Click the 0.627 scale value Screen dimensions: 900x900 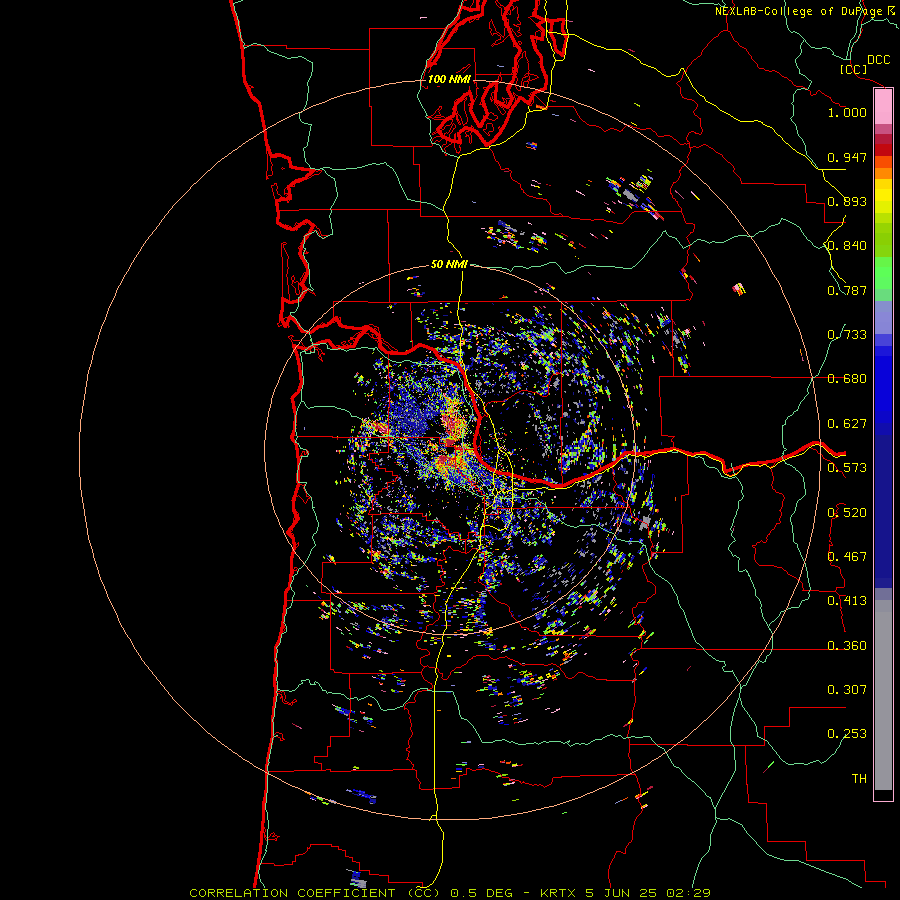point(847,424)
